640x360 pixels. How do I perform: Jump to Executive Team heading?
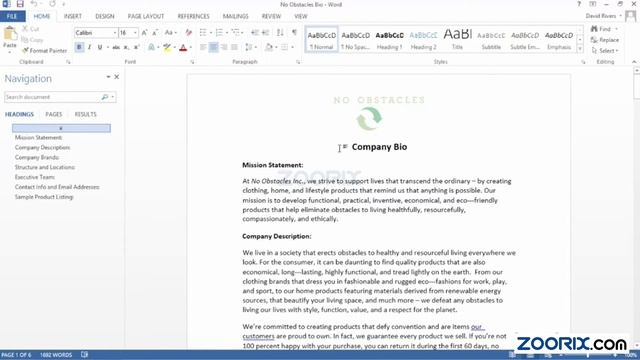35,177
